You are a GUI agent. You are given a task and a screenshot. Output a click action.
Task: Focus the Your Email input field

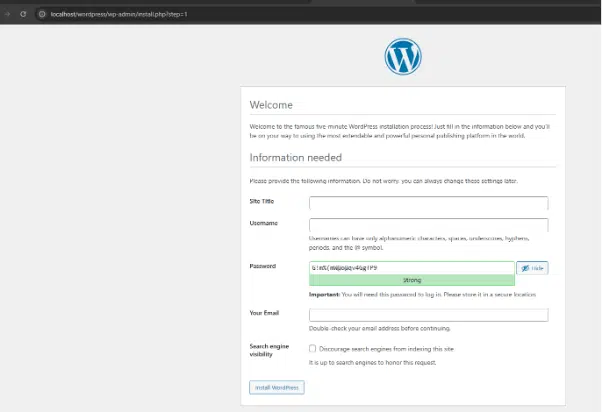point(428,315)
